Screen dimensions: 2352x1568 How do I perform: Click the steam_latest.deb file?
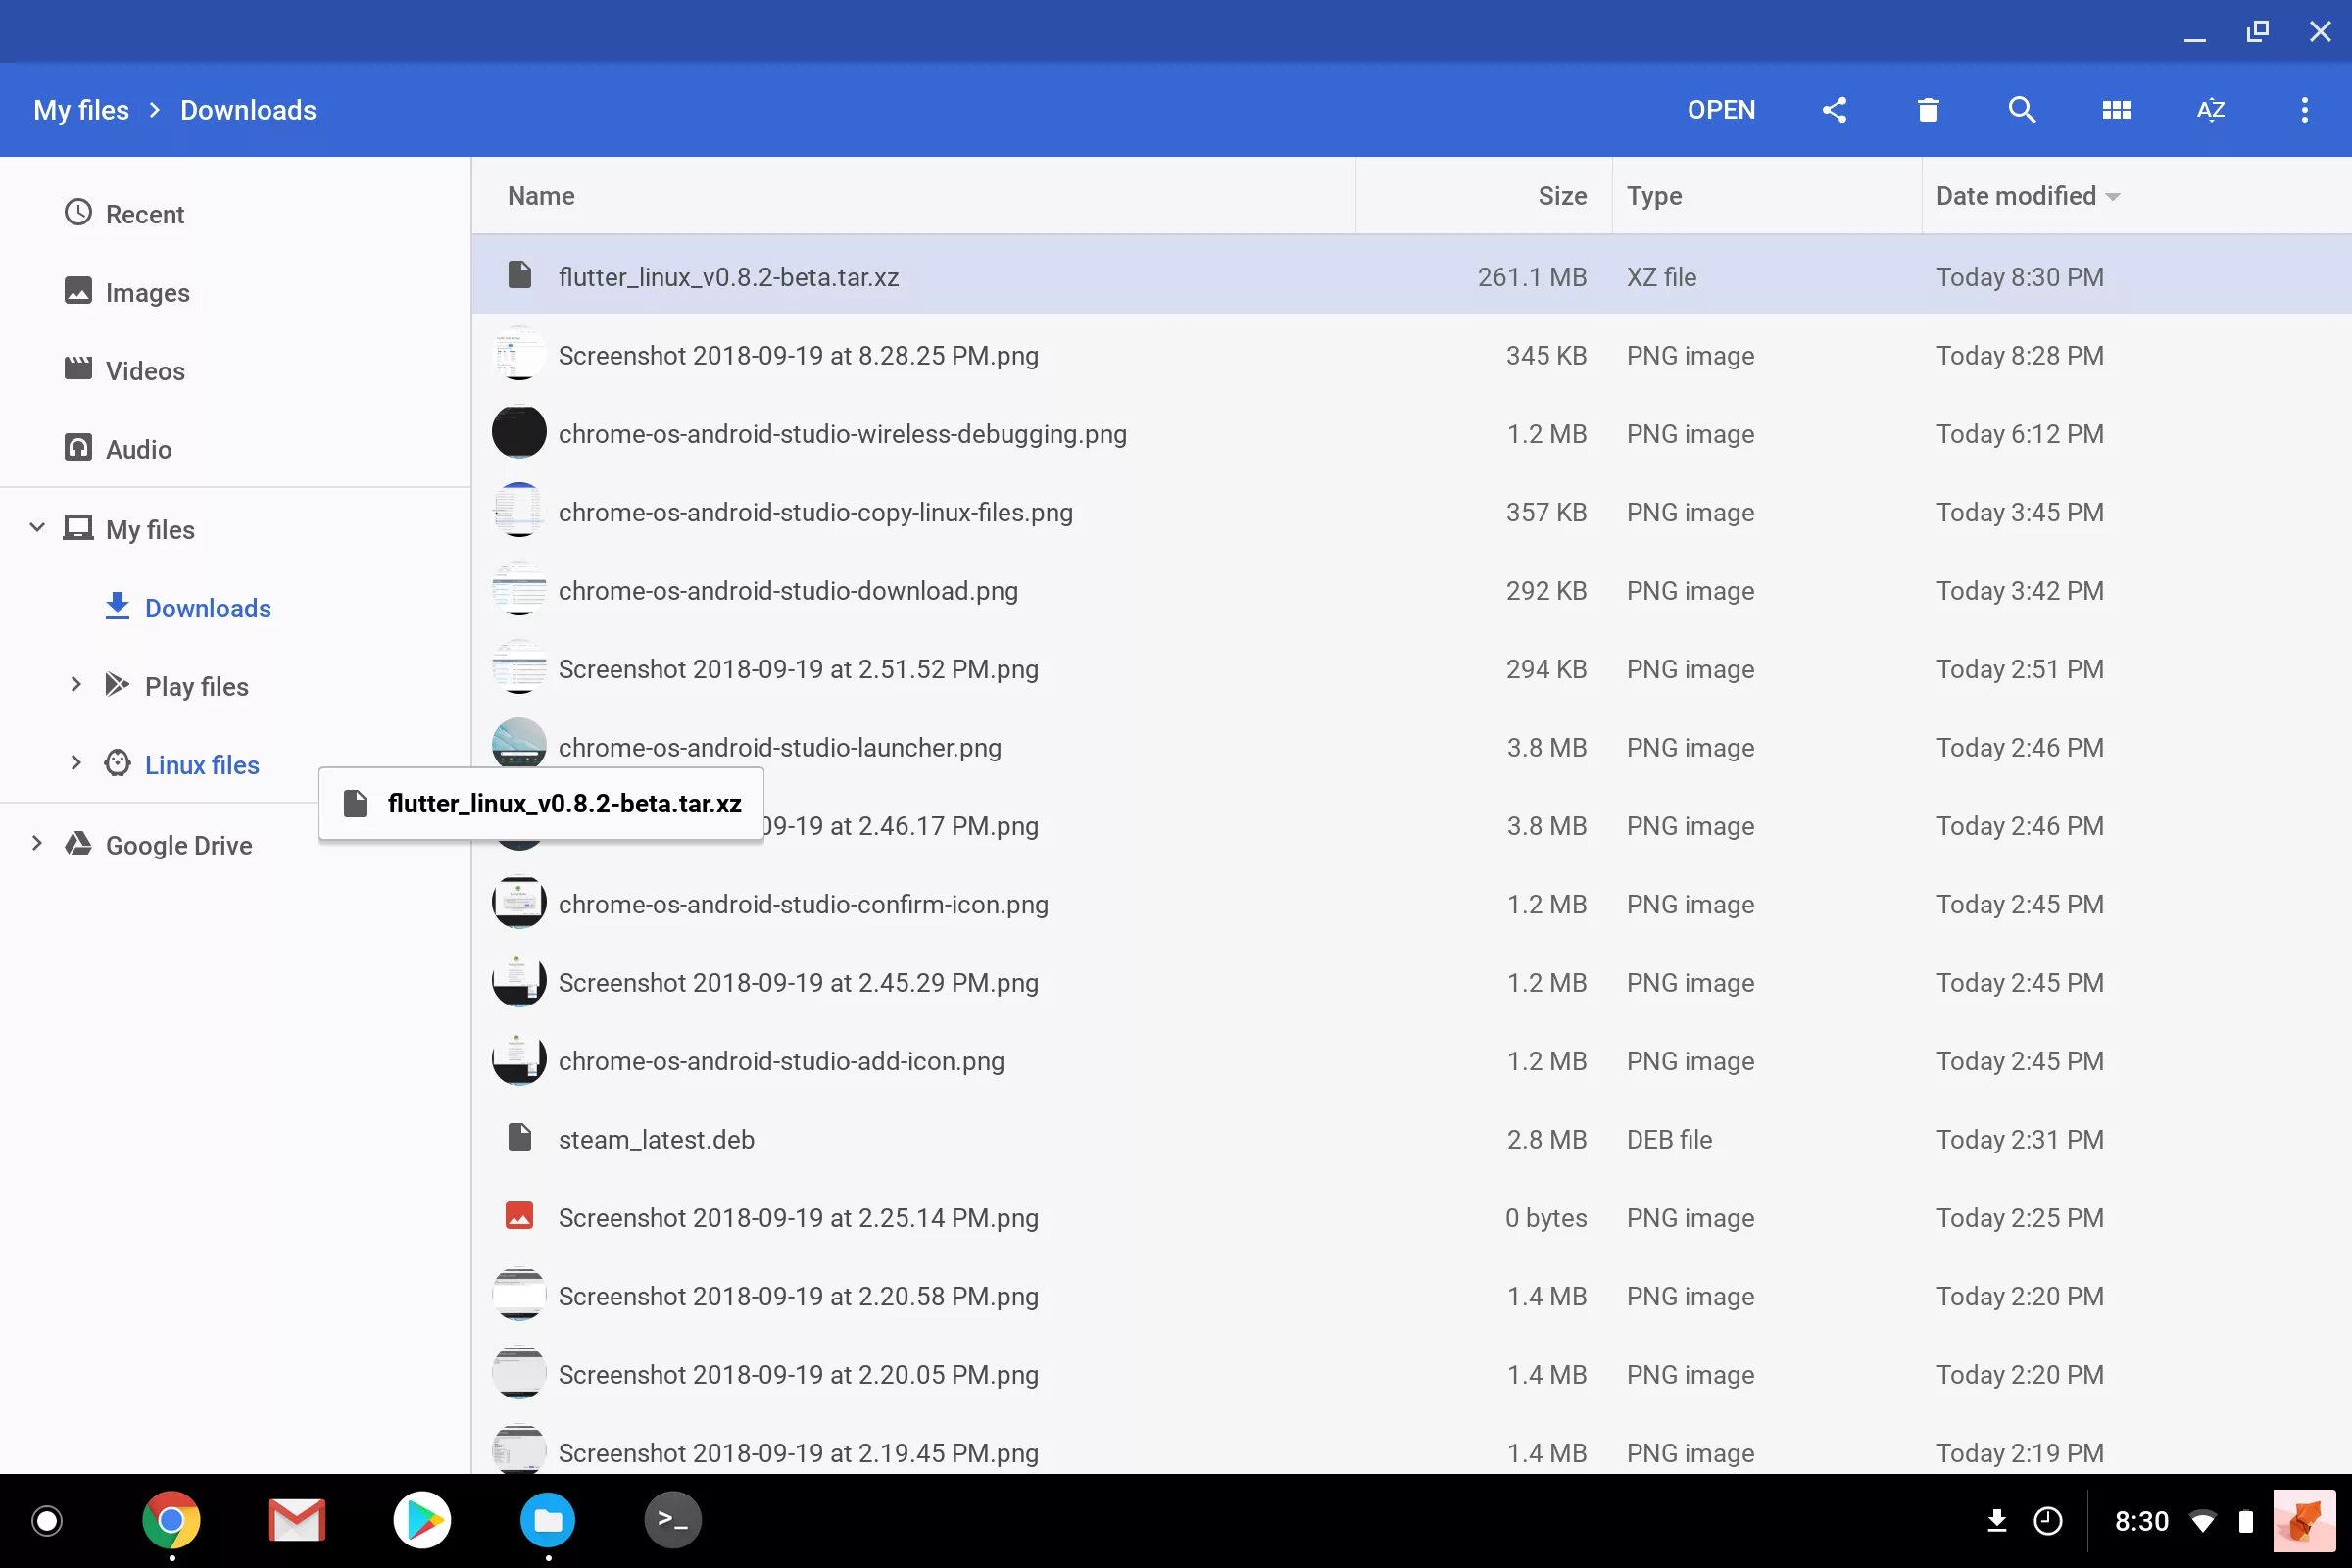click(655, 1139)
